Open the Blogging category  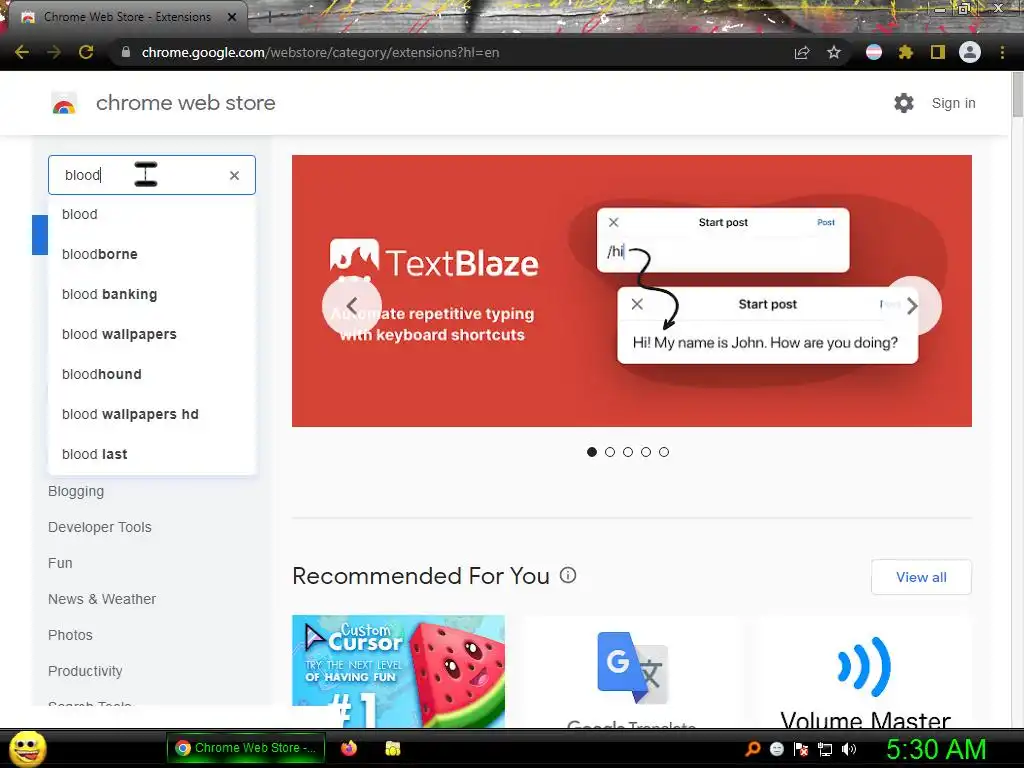[x=76, y=491]
